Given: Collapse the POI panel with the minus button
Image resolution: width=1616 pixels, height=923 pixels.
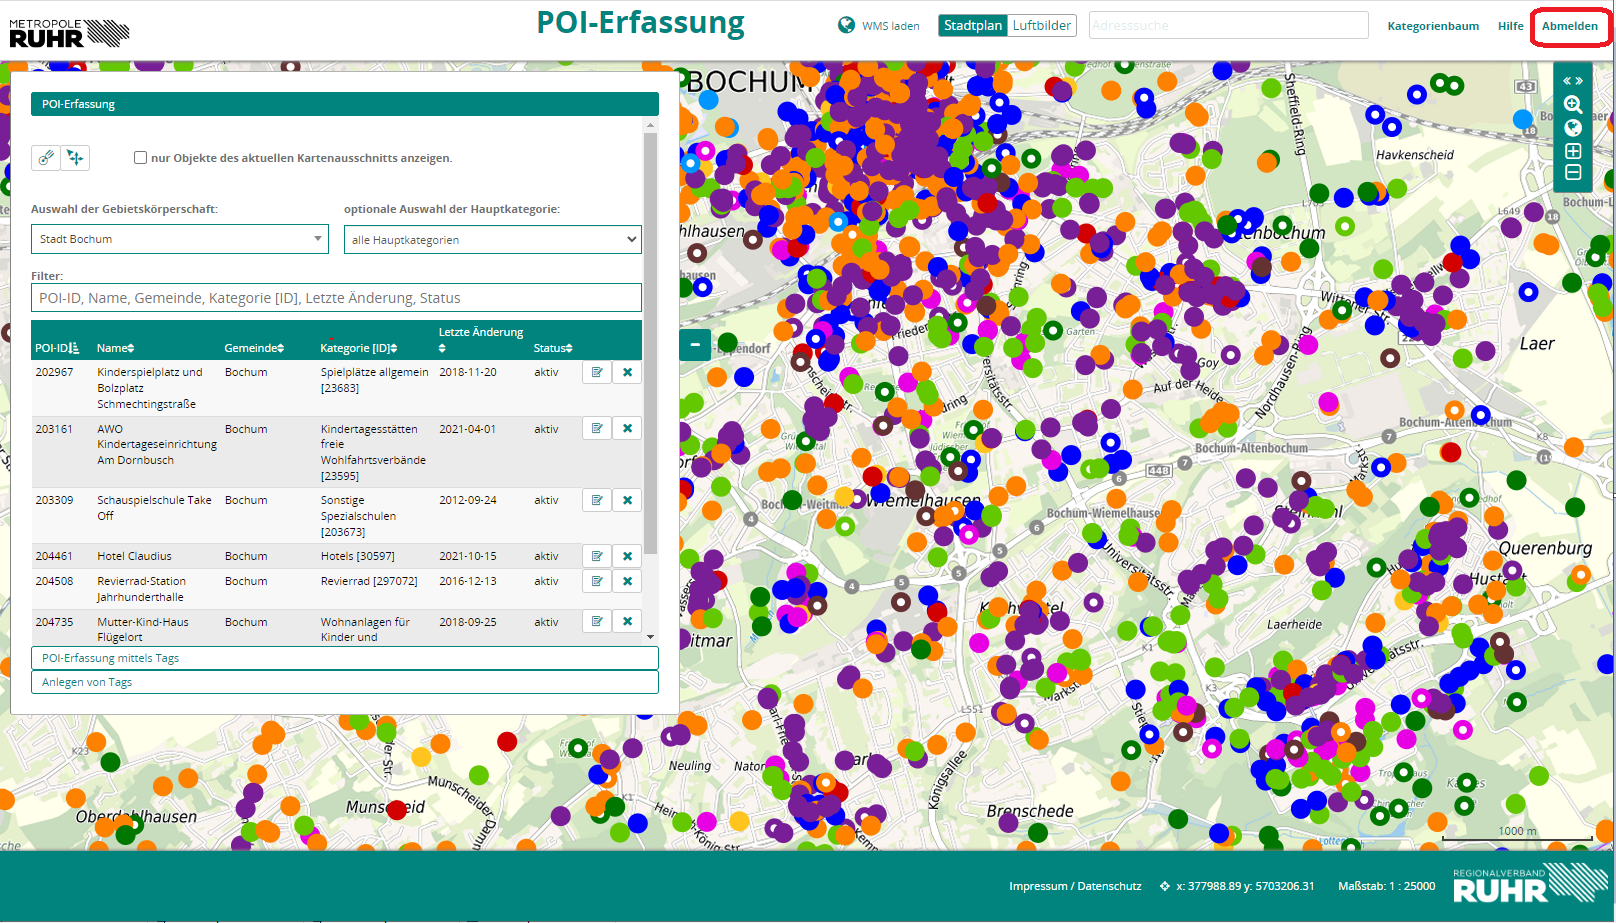Looking at the screenshot, I should (x=695, y=345).
